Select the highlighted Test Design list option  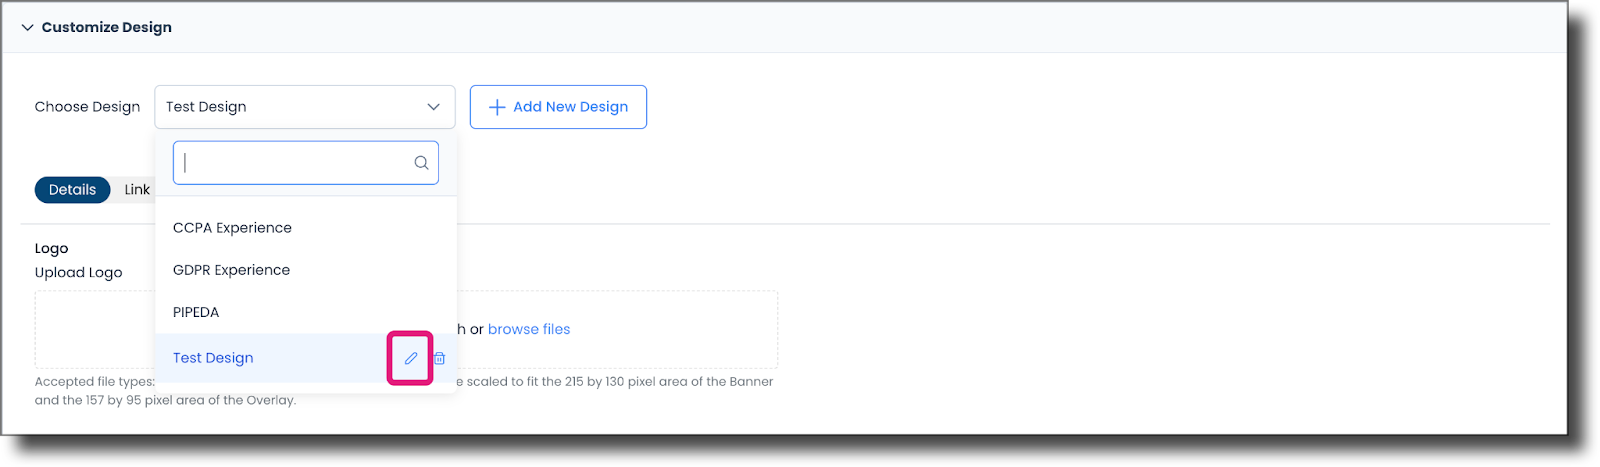[213, 358]
